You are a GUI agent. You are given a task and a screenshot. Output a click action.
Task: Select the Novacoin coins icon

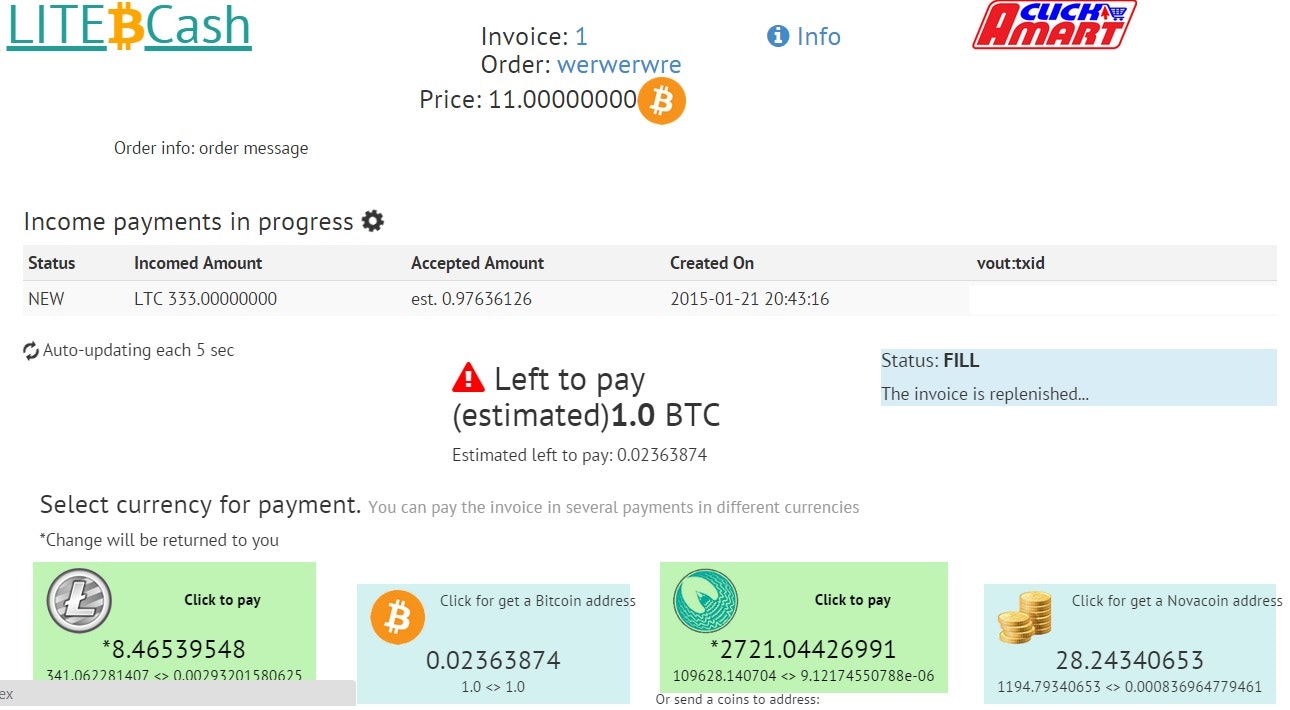[1024, 617]
